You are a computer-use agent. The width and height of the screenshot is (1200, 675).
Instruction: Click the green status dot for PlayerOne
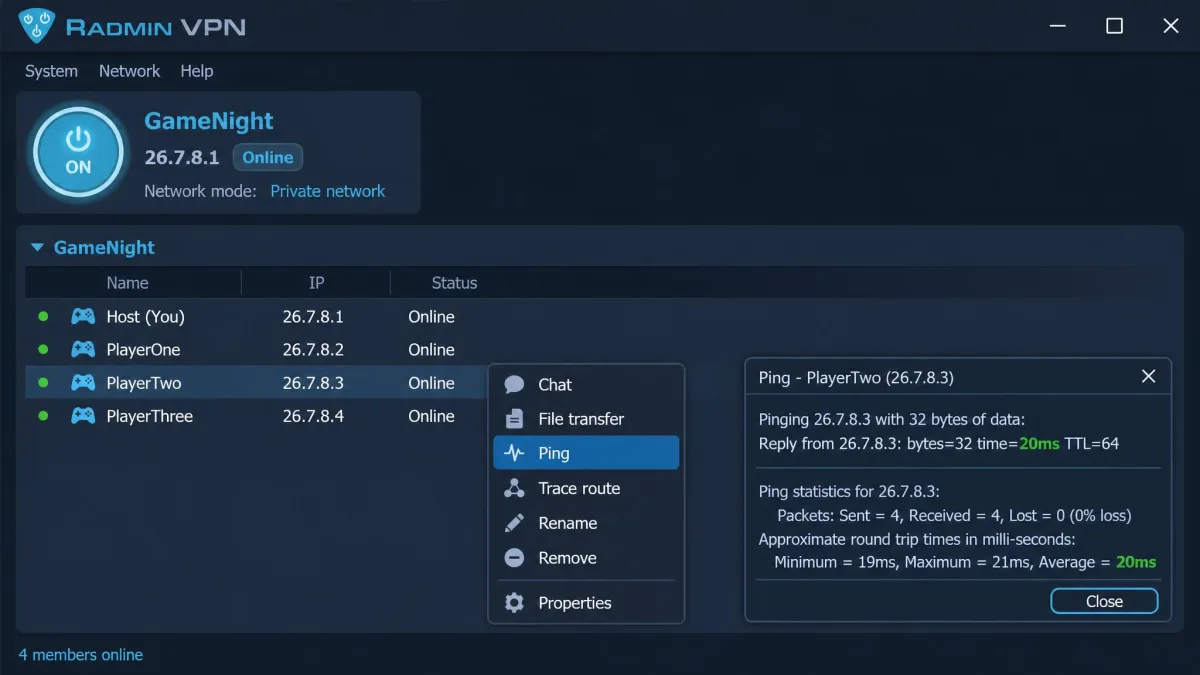point(43,350)
